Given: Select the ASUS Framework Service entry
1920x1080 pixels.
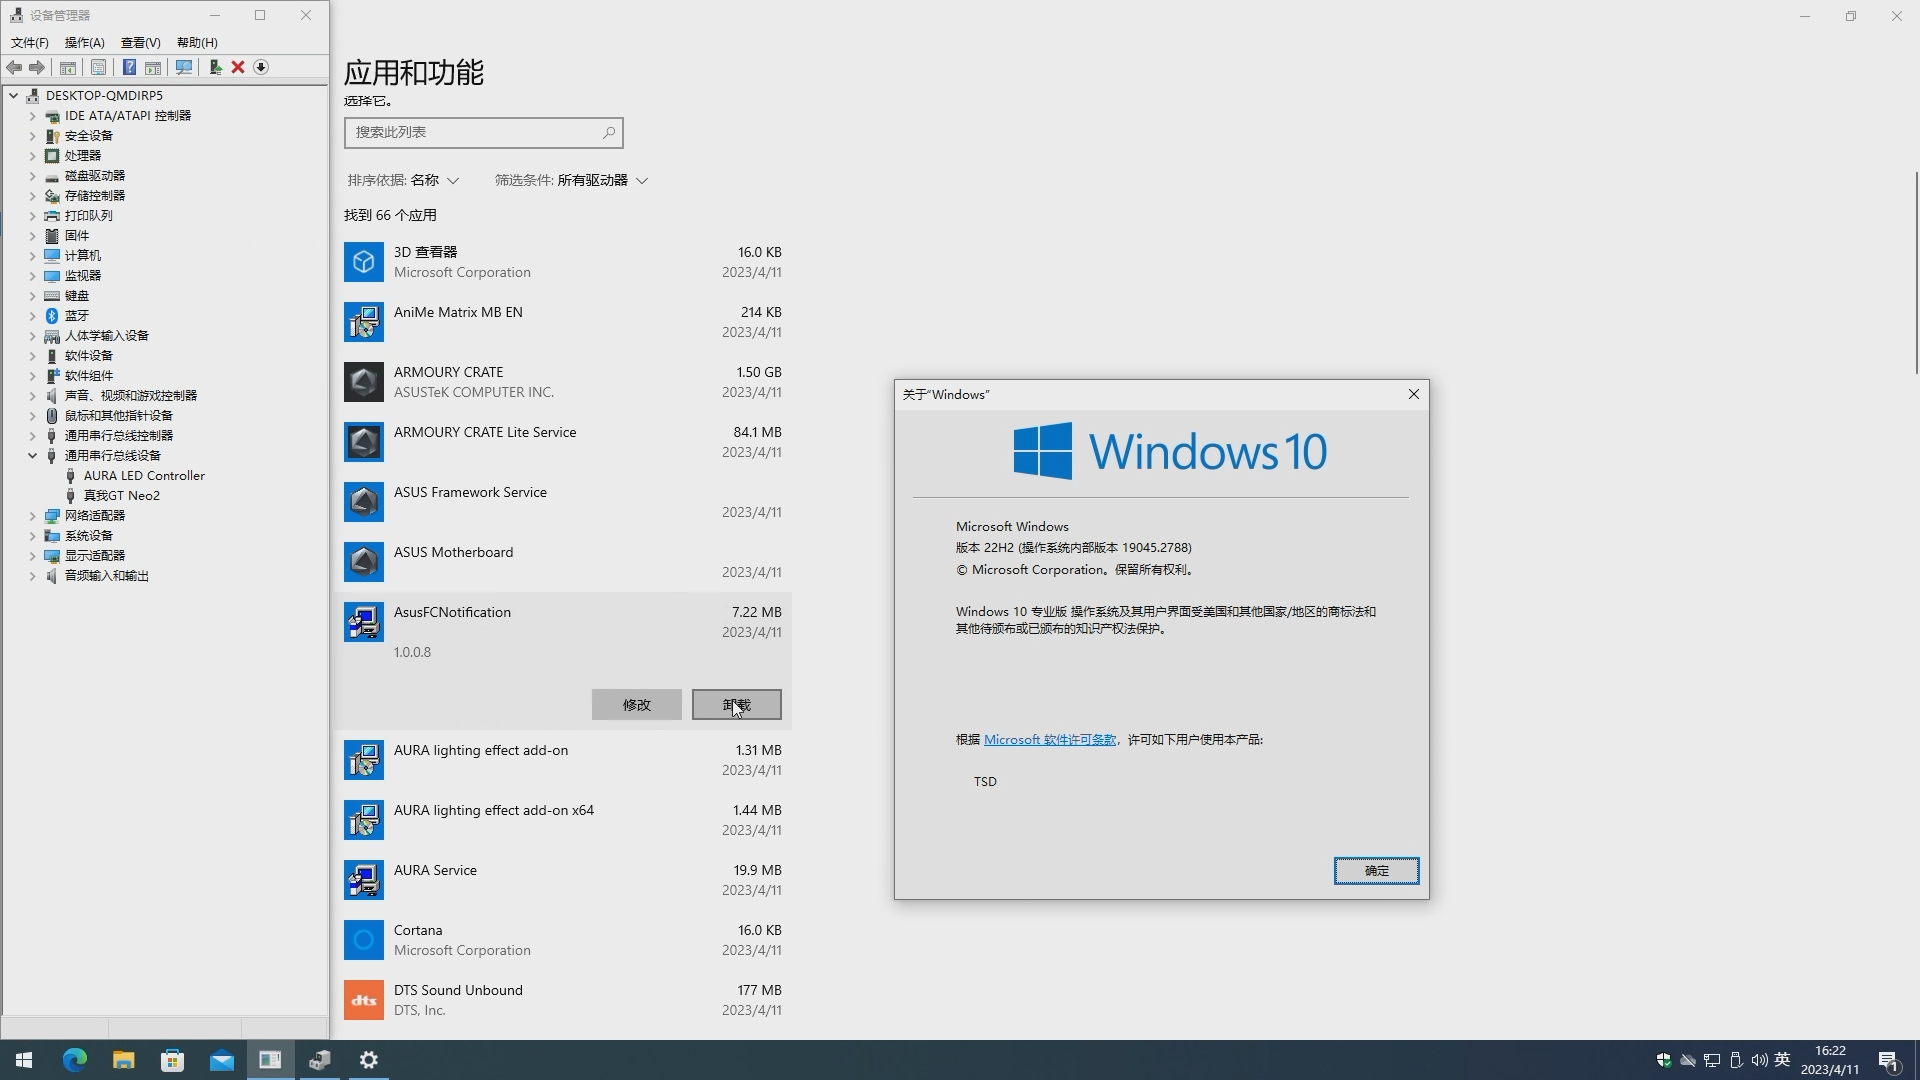Looking at the screenshot, I should click(563, 502).
